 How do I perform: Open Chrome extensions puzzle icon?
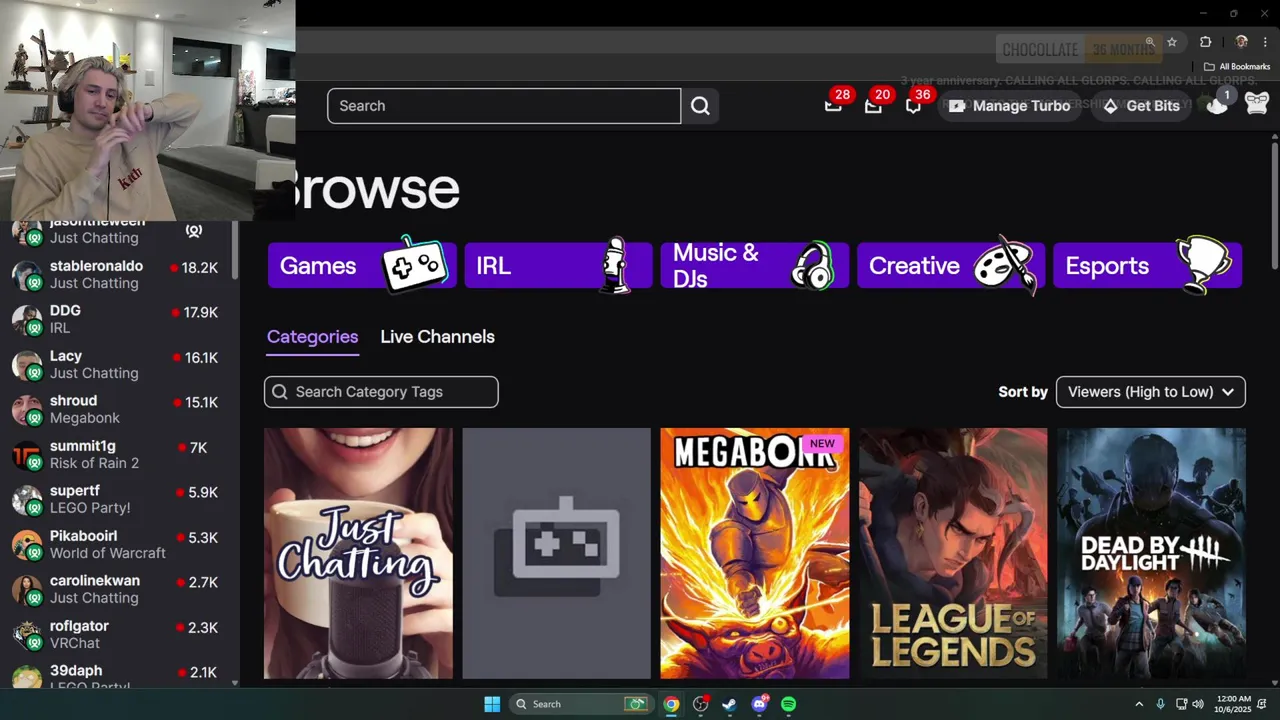click(1205, 42)
